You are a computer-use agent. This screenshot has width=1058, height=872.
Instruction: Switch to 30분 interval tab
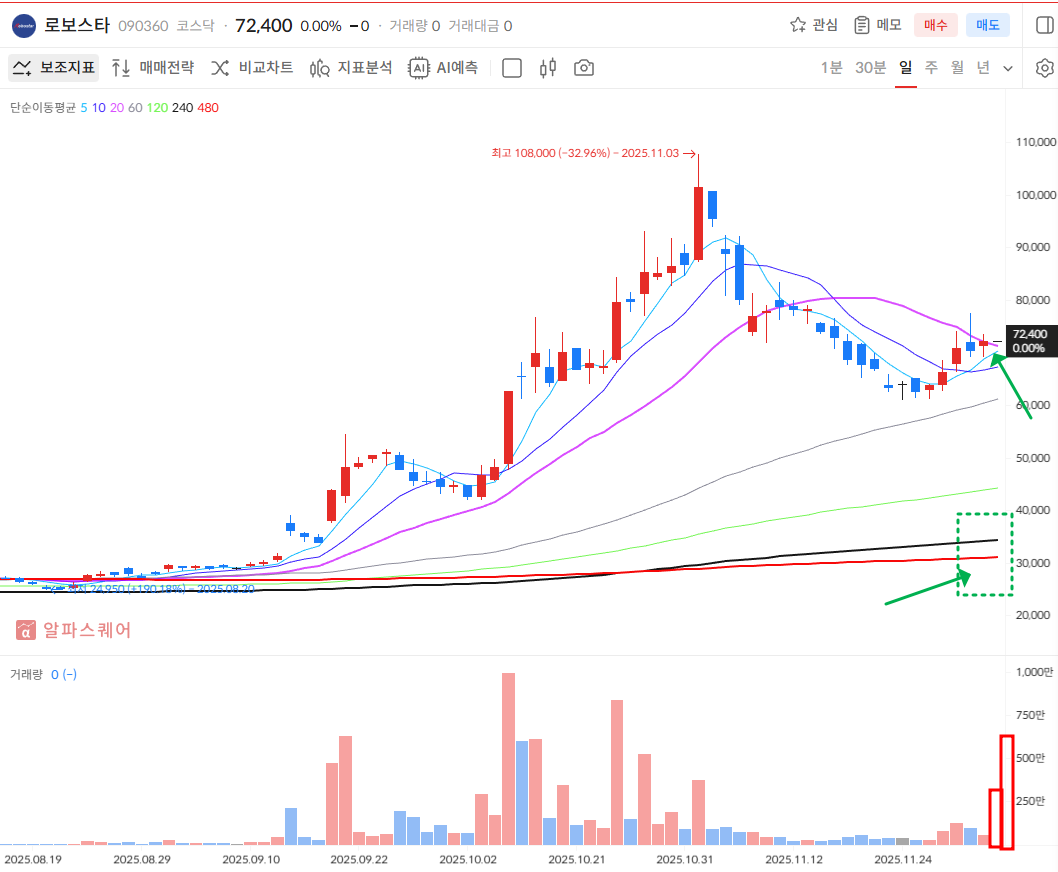[x=870, y=68]
